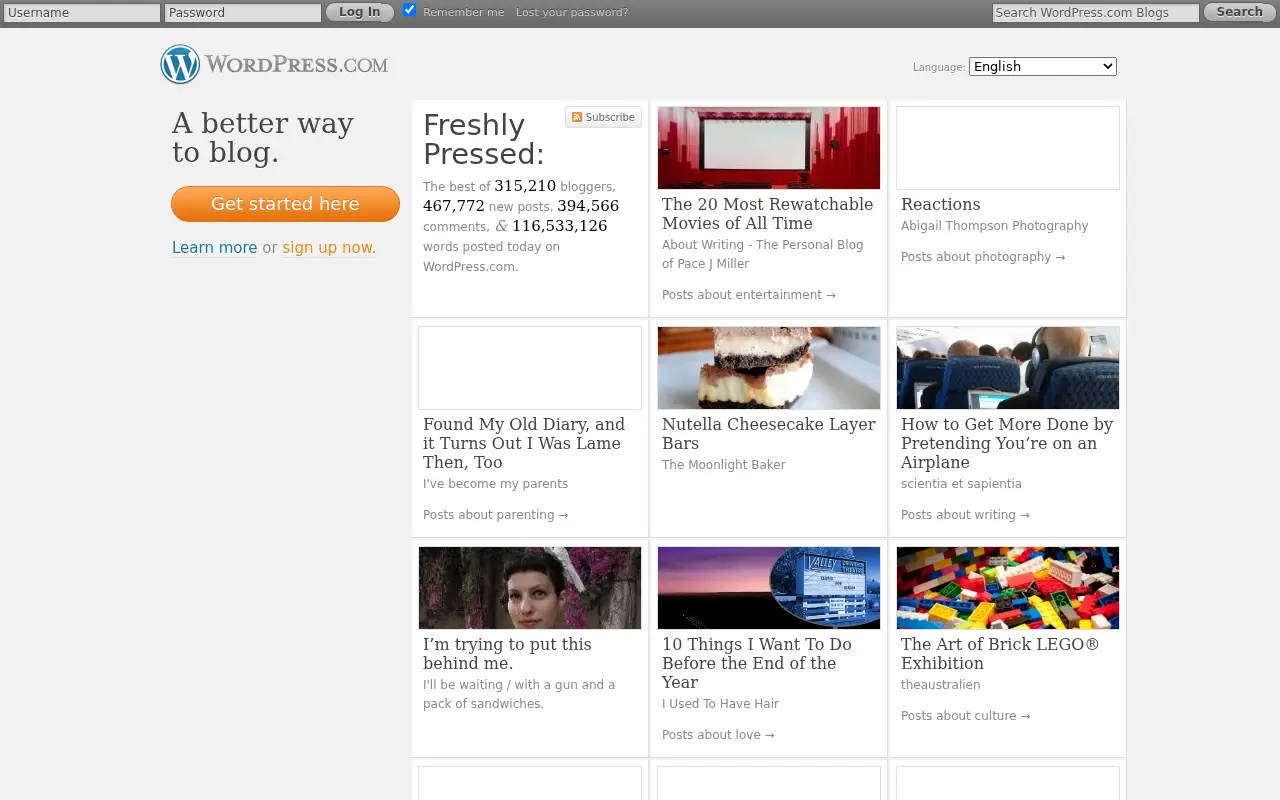Click the Password field
Screen dimensions: 1280x800
pos(243,13)
